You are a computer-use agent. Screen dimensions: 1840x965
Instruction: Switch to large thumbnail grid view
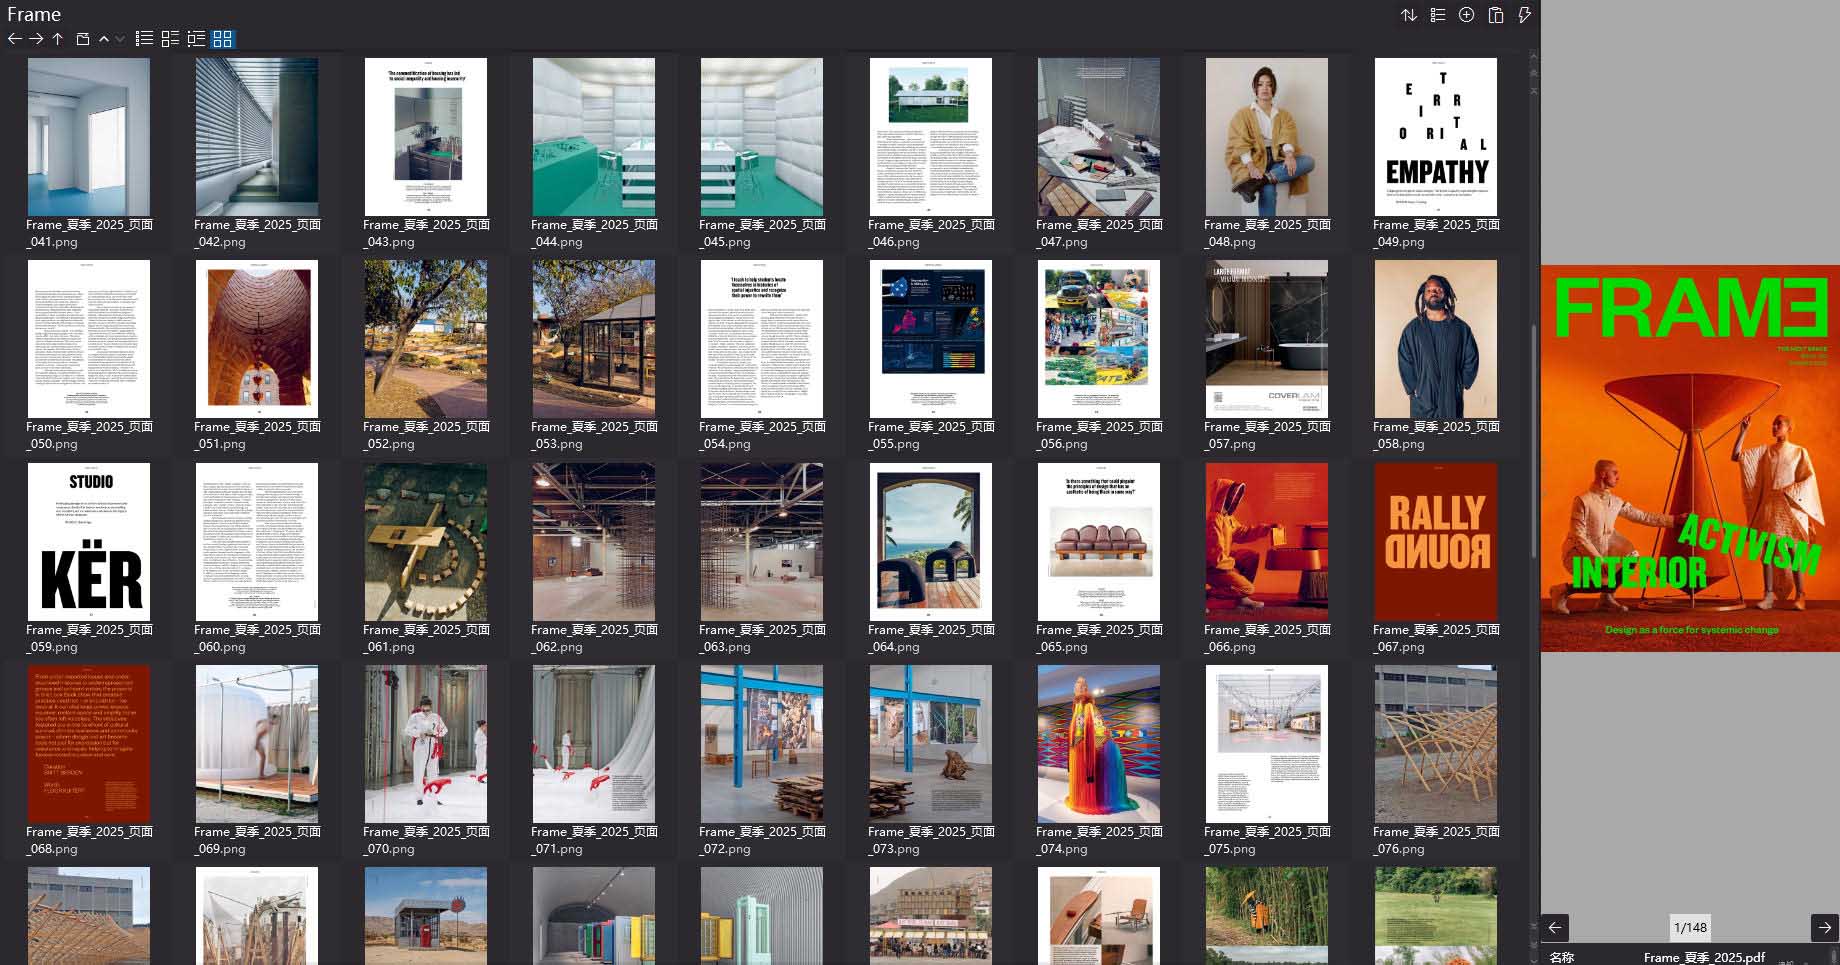click(x=223, y=39)
